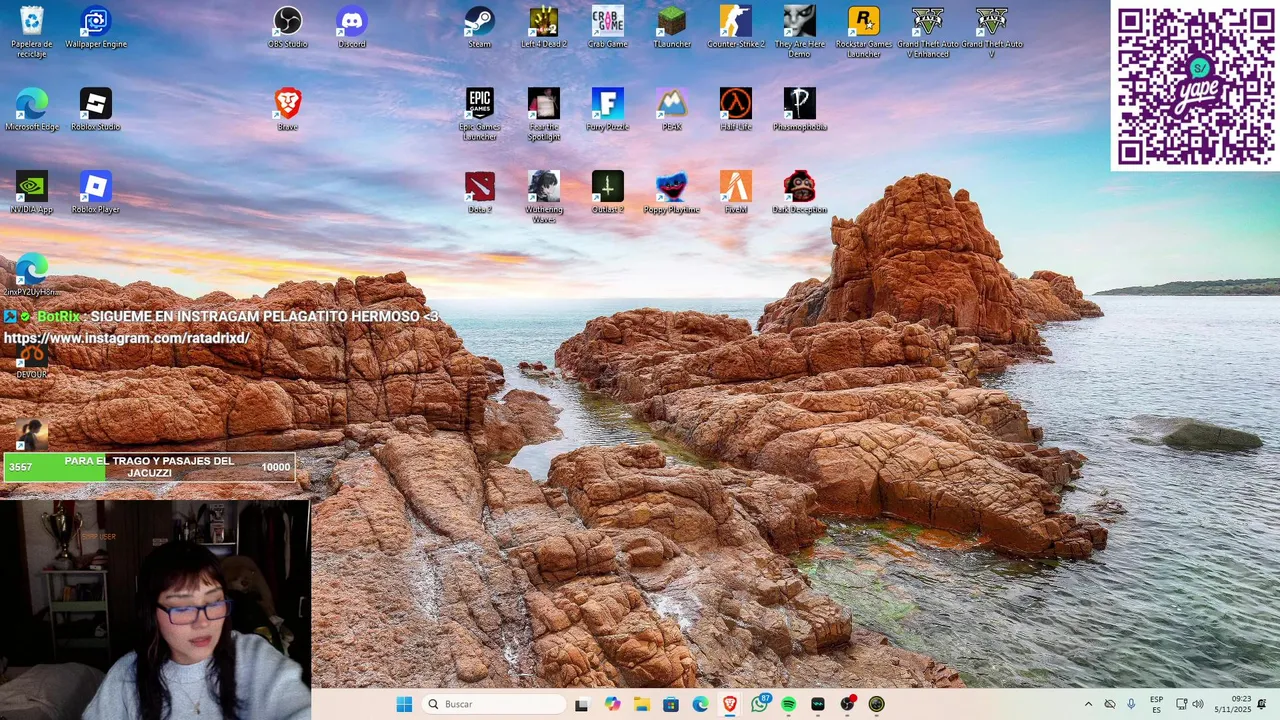Screen dimensions: 1280x720
Task: Open the Papelera de reciclaje desktop icon
Action: click(32, 32)
